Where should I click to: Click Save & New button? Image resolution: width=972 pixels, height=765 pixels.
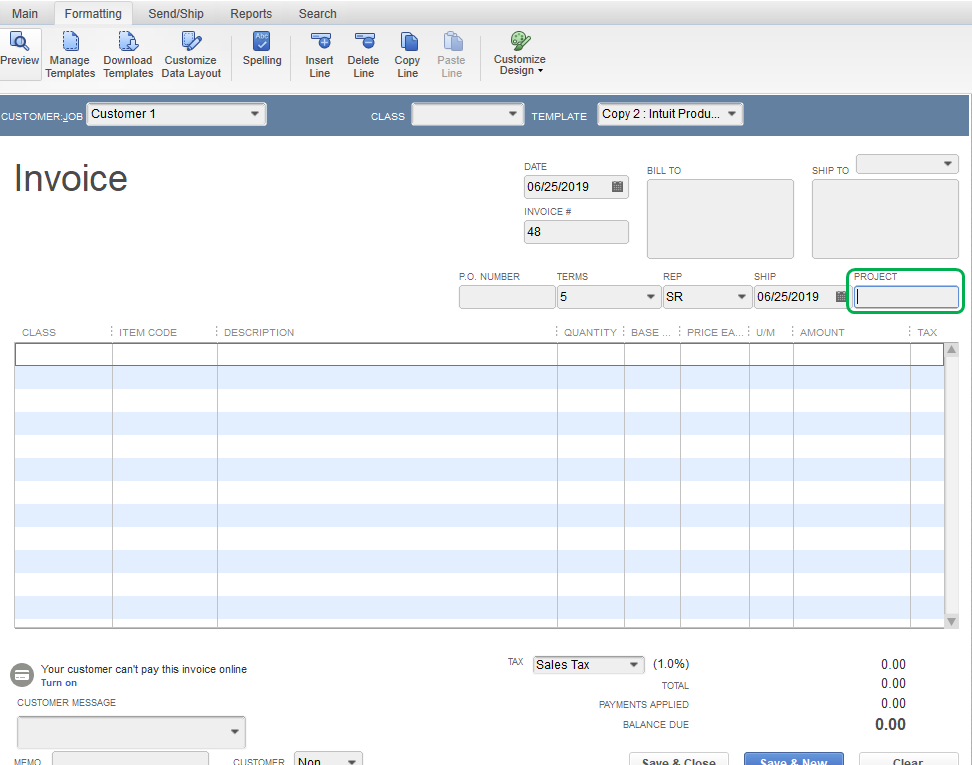pyautogui.click(x=793, y=761)
